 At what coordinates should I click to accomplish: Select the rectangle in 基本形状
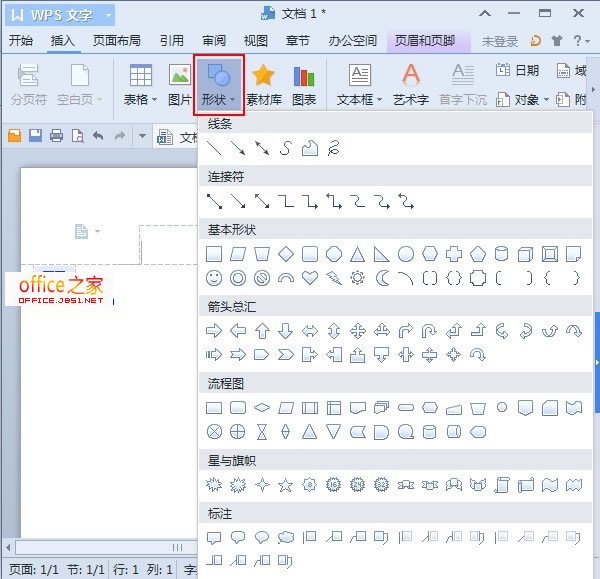click(x=214, y=254)
